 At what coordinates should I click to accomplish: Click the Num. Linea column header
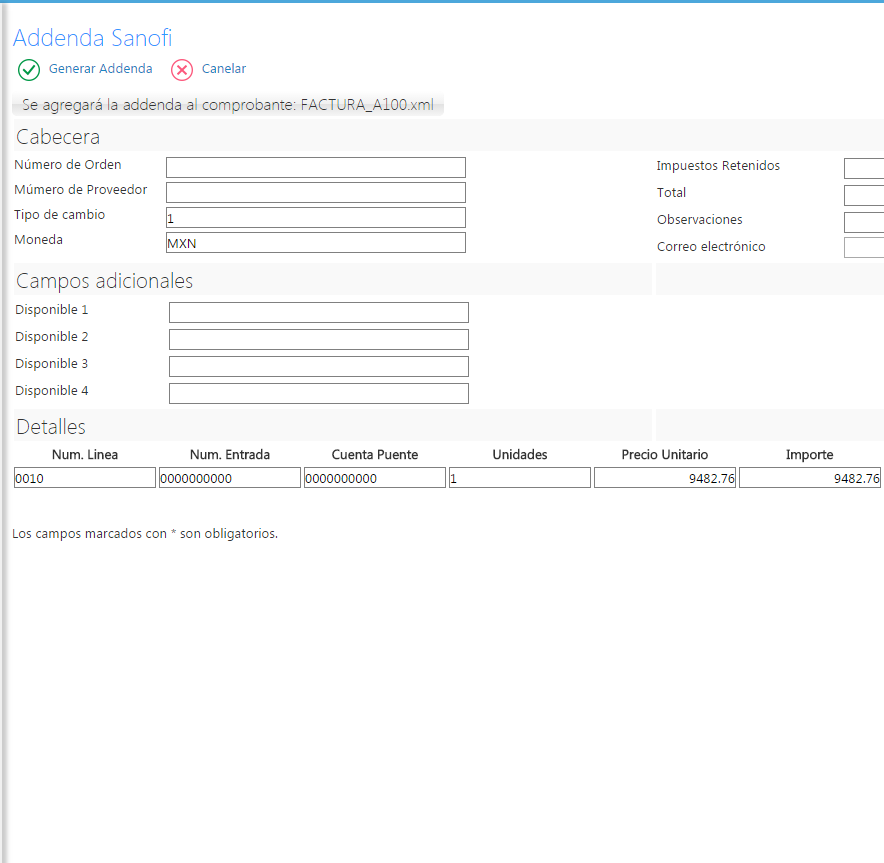click(x=85, y=455)
